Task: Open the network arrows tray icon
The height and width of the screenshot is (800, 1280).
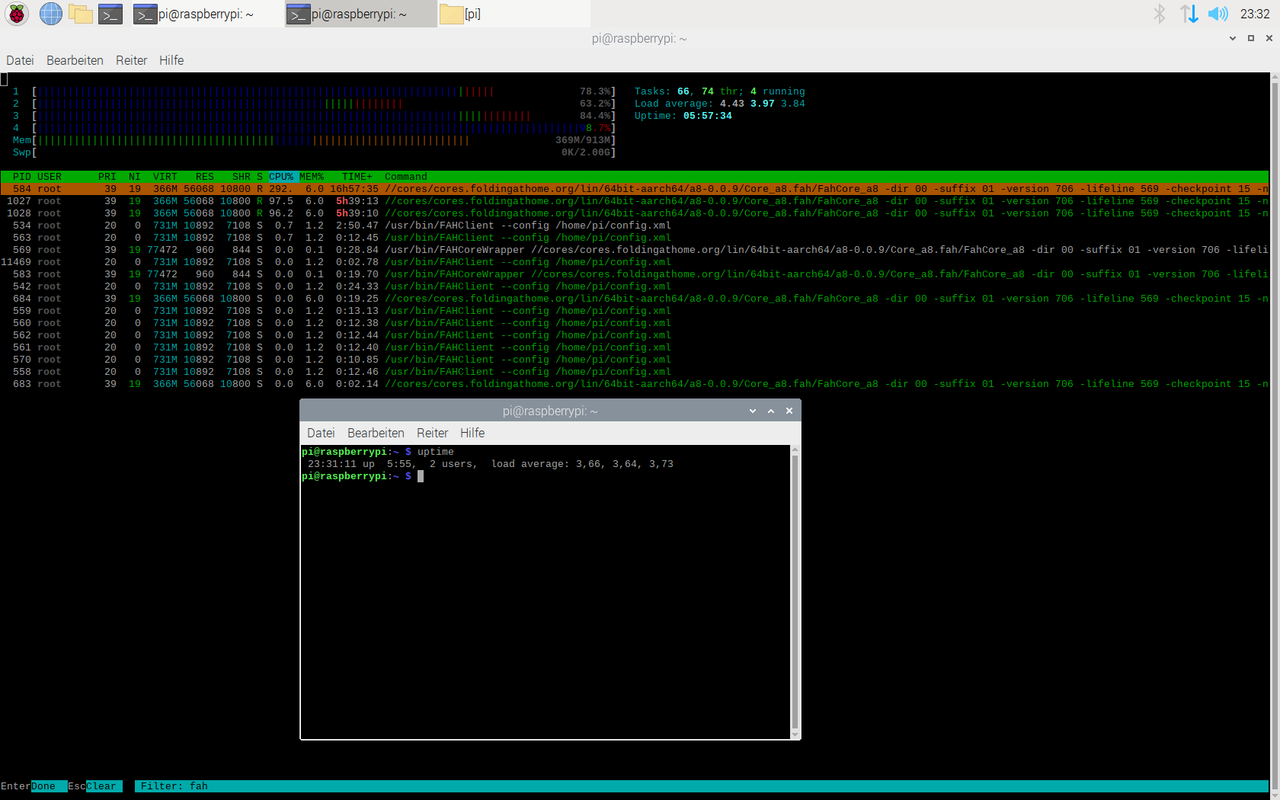Action: (1189, 14)
